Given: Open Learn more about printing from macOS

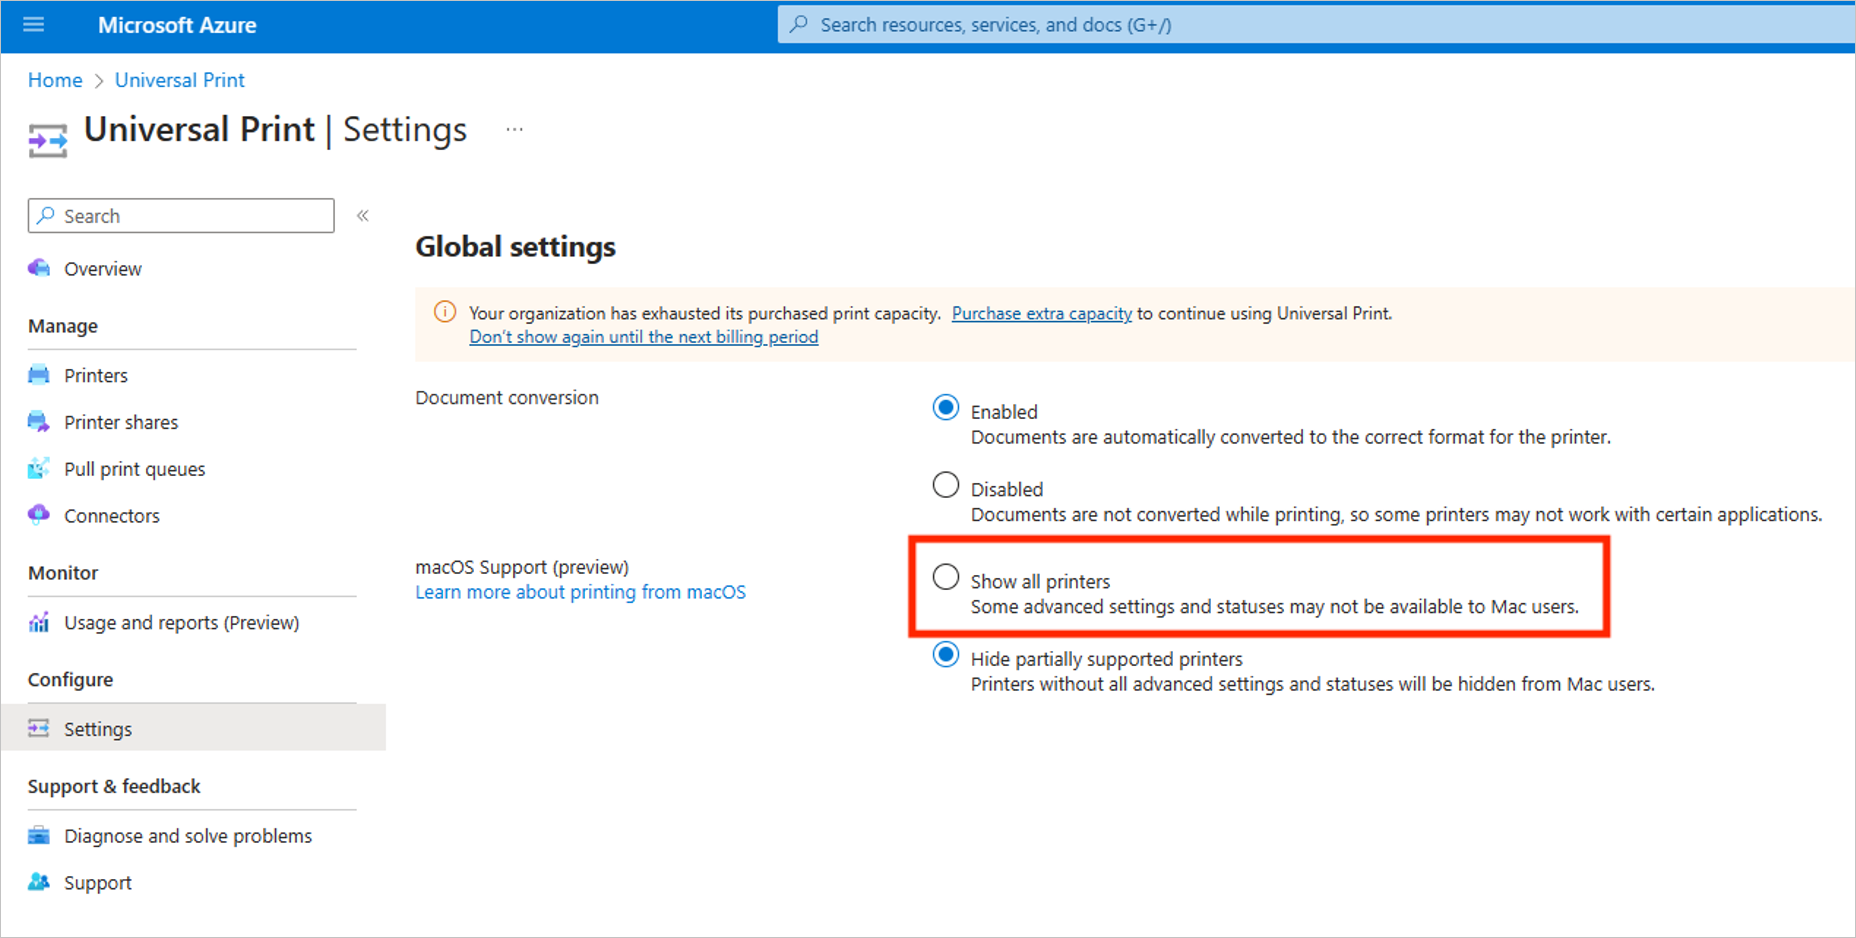Looking at the screenshot, I should 580,592.
